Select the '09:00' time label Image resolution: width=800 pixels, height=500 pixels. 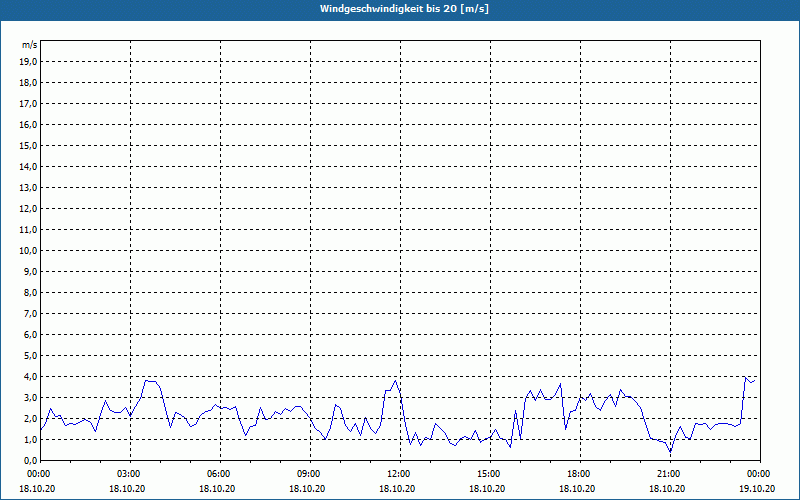coord(310,474)
